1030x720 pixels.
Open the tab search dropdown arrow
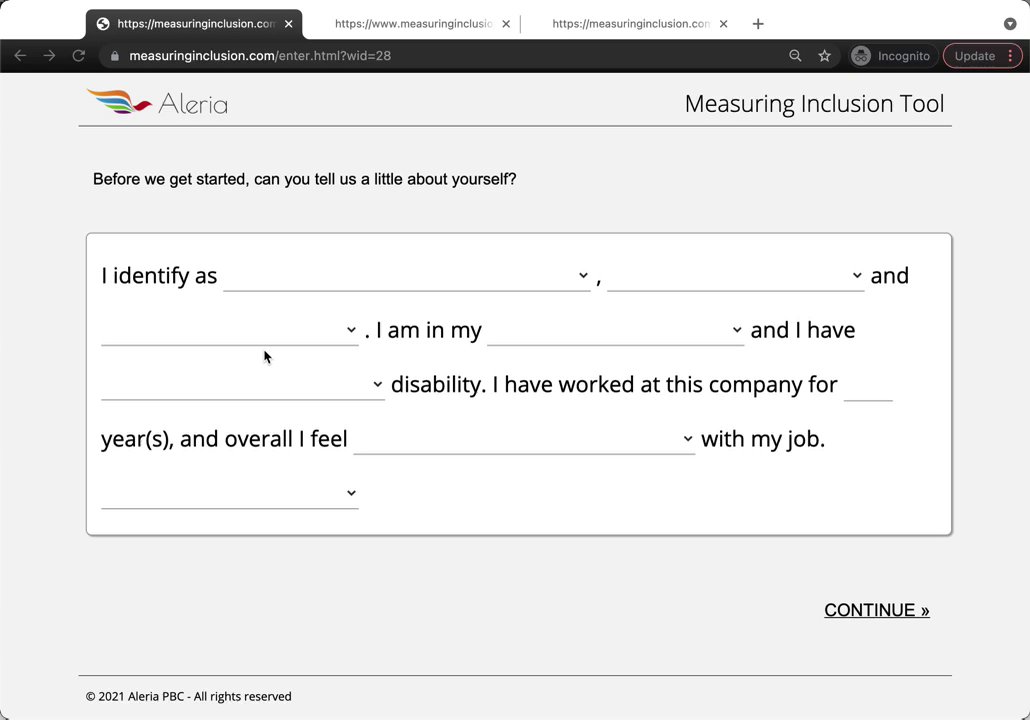pyautogui.click(x=1009, y=23)
